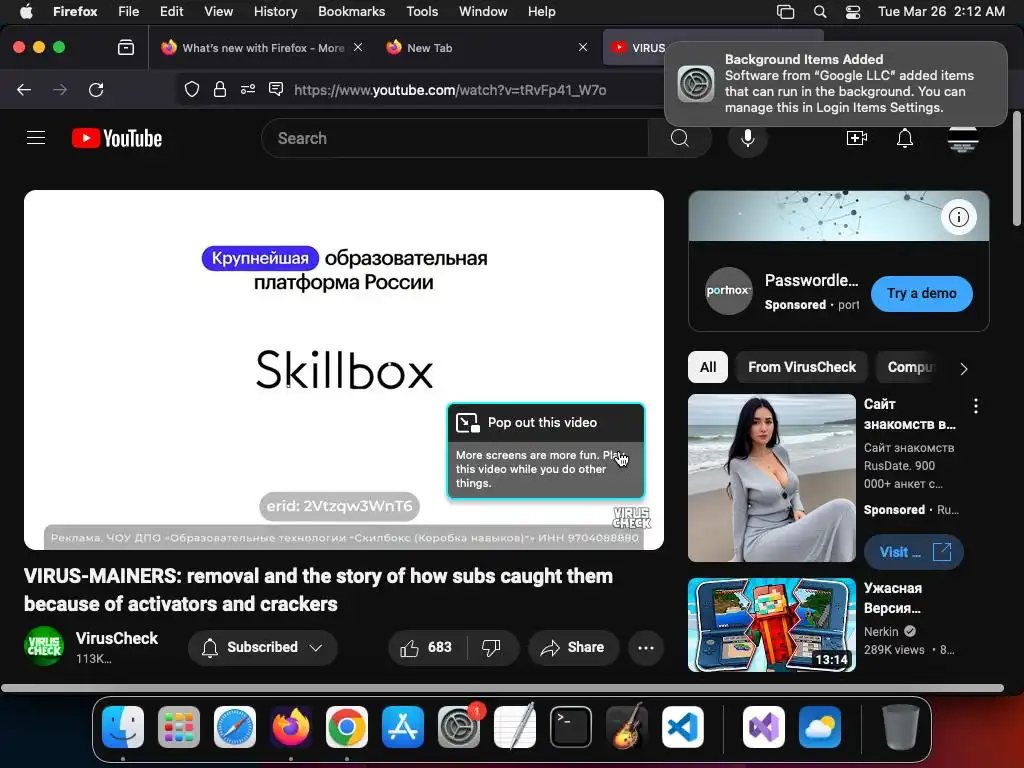
Task: Open VirusCheck channel avatar
Action: [44, 647]
